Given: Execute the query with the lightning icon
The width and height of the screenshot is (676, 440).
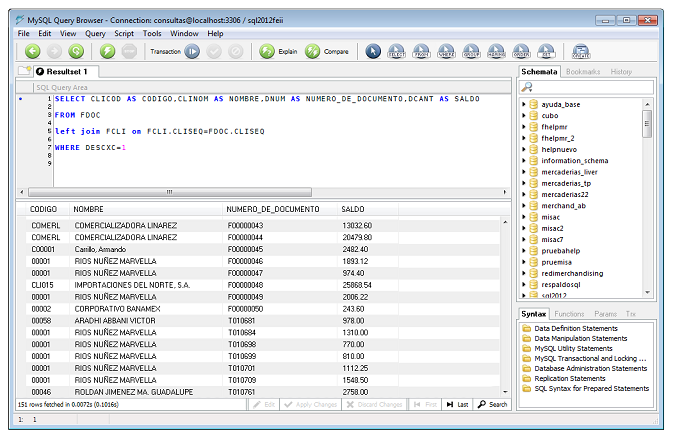Looking at the screenshot, I should click(107, 51).
